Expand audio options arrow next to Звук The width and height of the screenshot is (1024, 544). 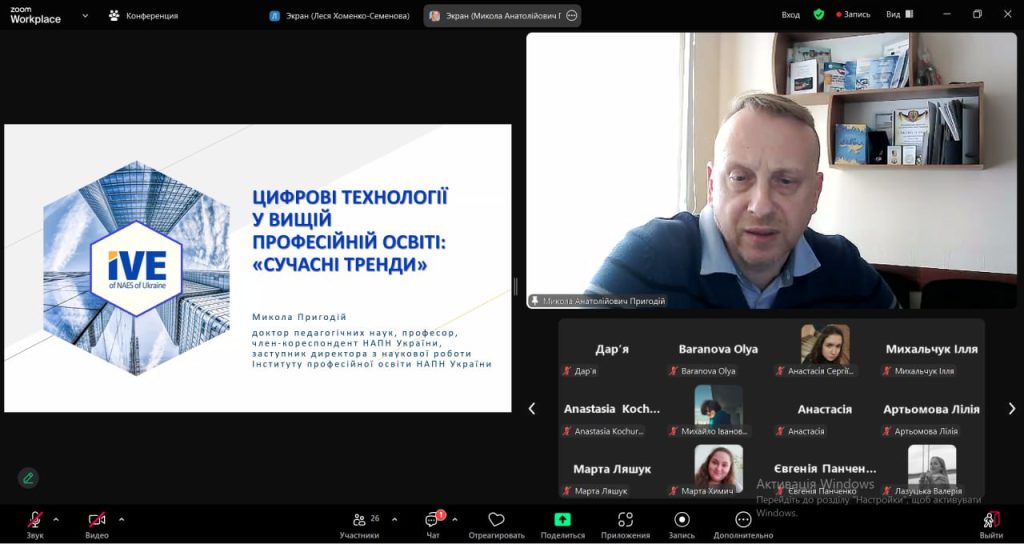coord(56,519)
